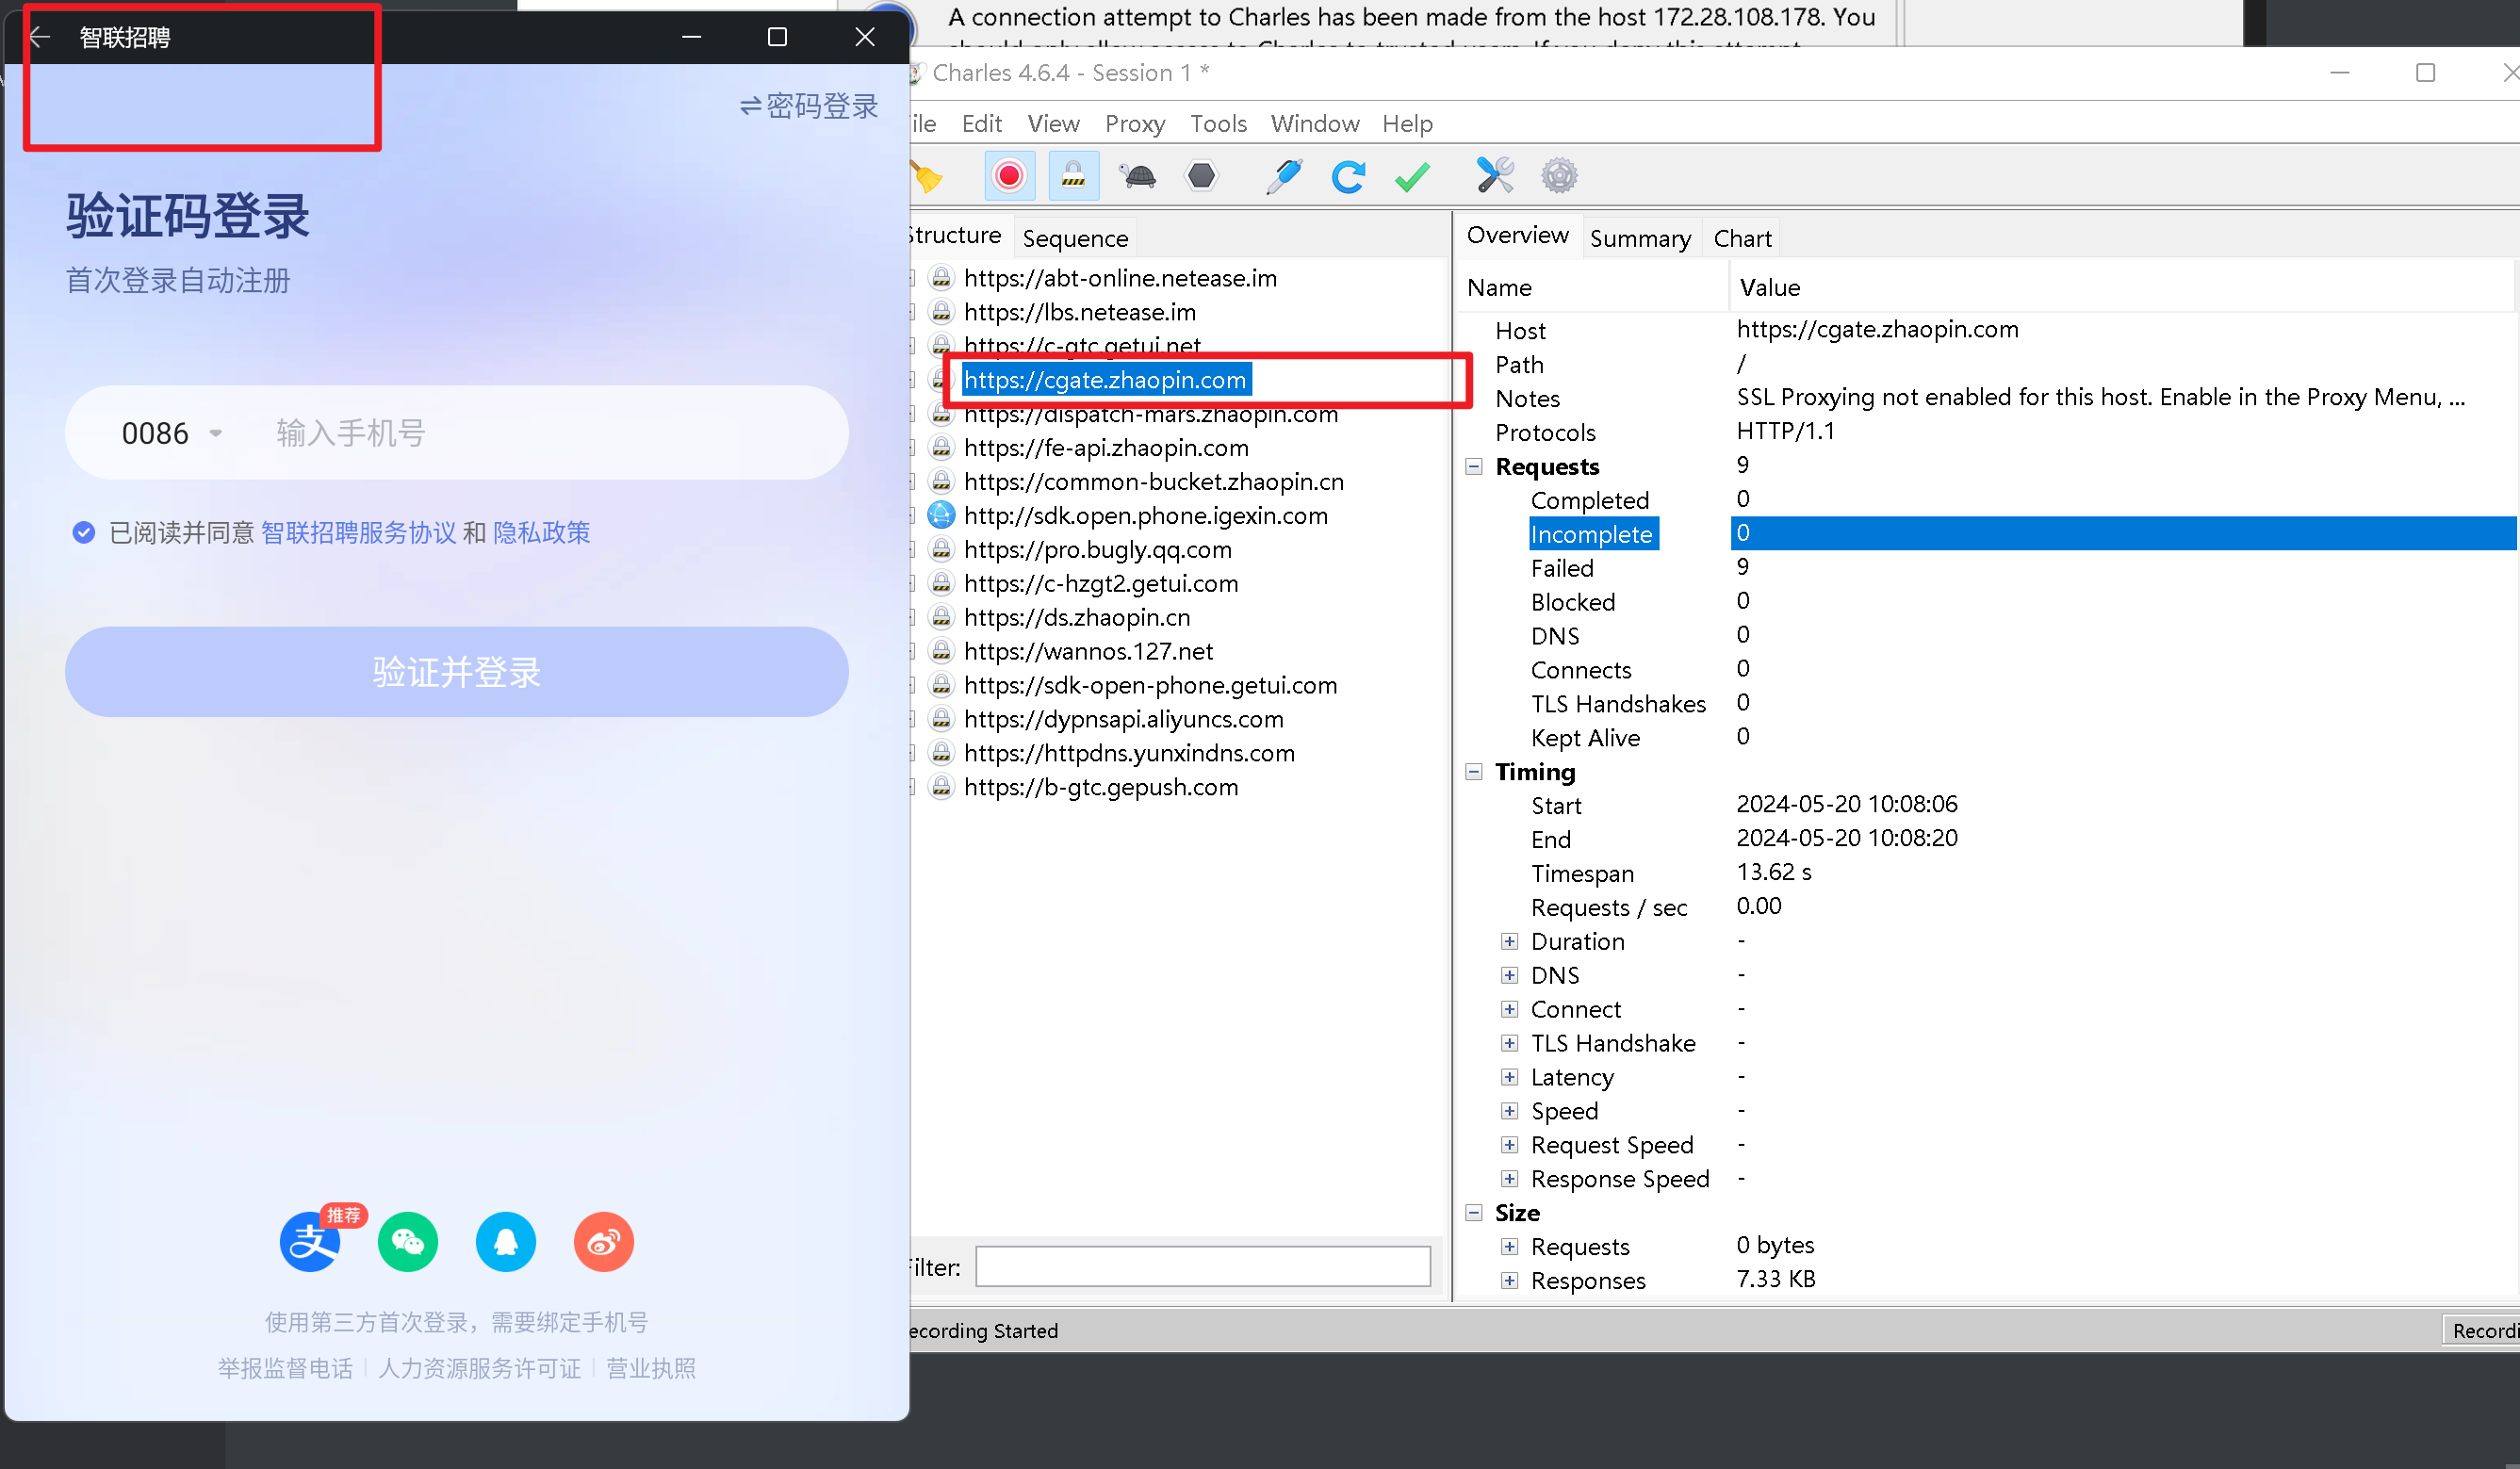The image size is (2520, 1469).
Task: Click globe icon for sdk.open.phone.igexin.com
Action: coord(941,515)
